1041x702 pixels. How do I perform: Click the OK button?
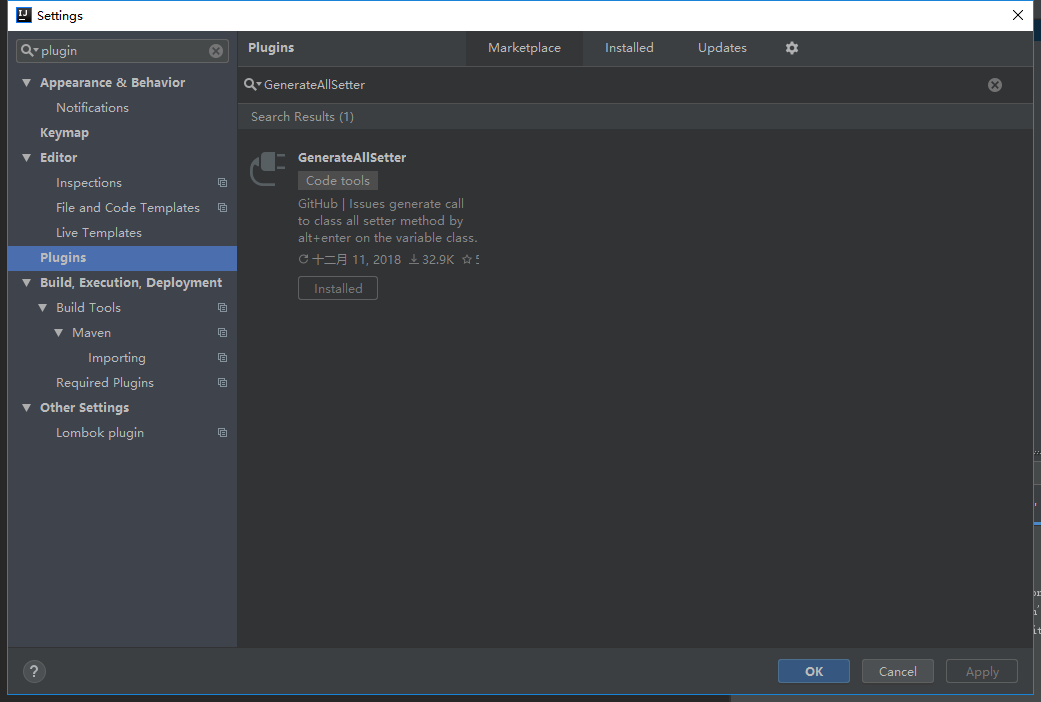coord(813,671)
